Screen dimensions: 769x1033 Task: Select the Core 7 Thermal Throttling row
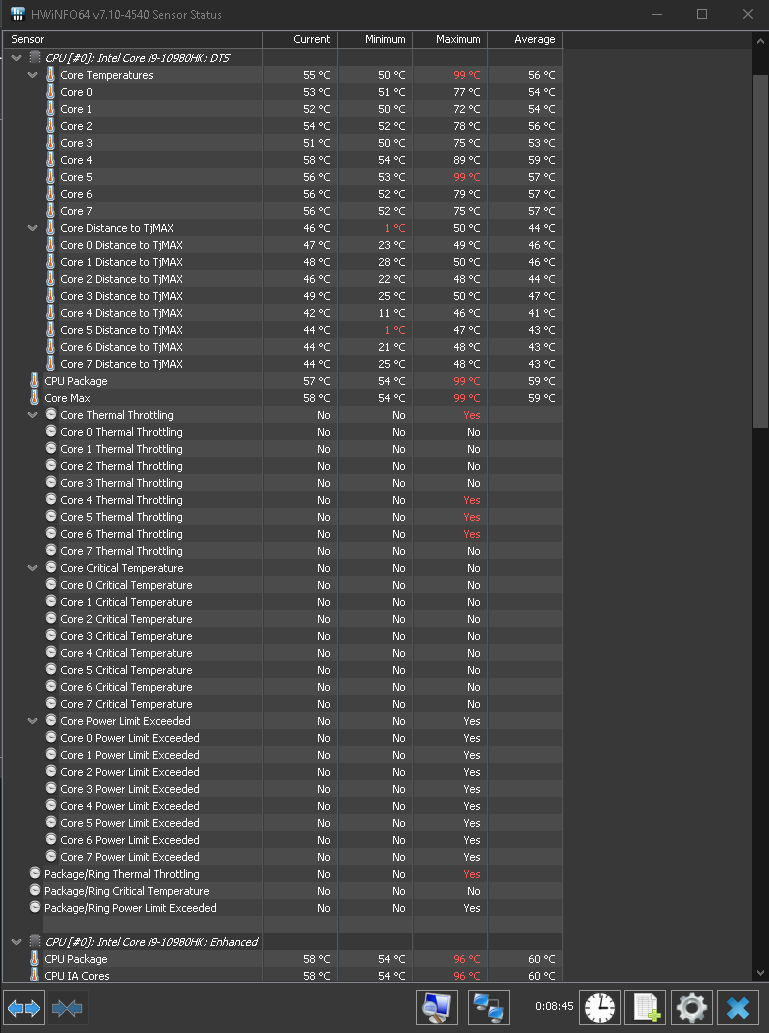click(x=283, y=551)
